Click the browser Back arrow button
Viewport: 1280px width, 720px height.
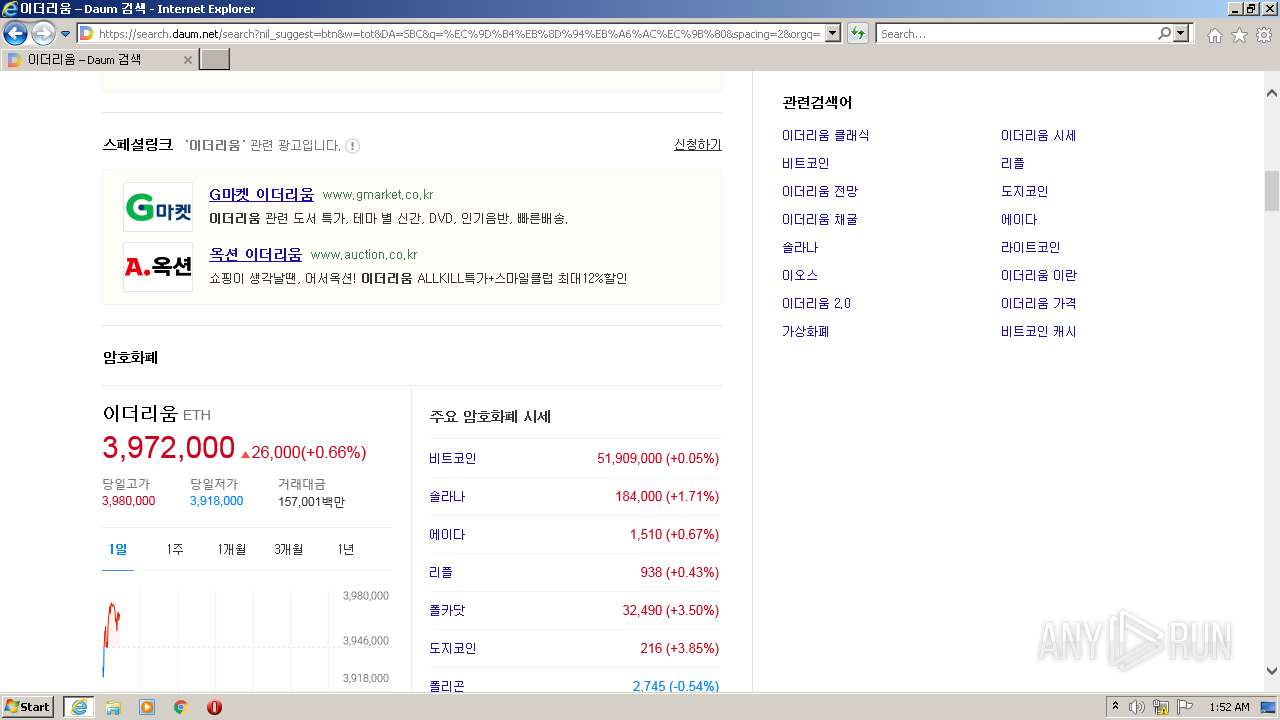(x=15, y=34)
